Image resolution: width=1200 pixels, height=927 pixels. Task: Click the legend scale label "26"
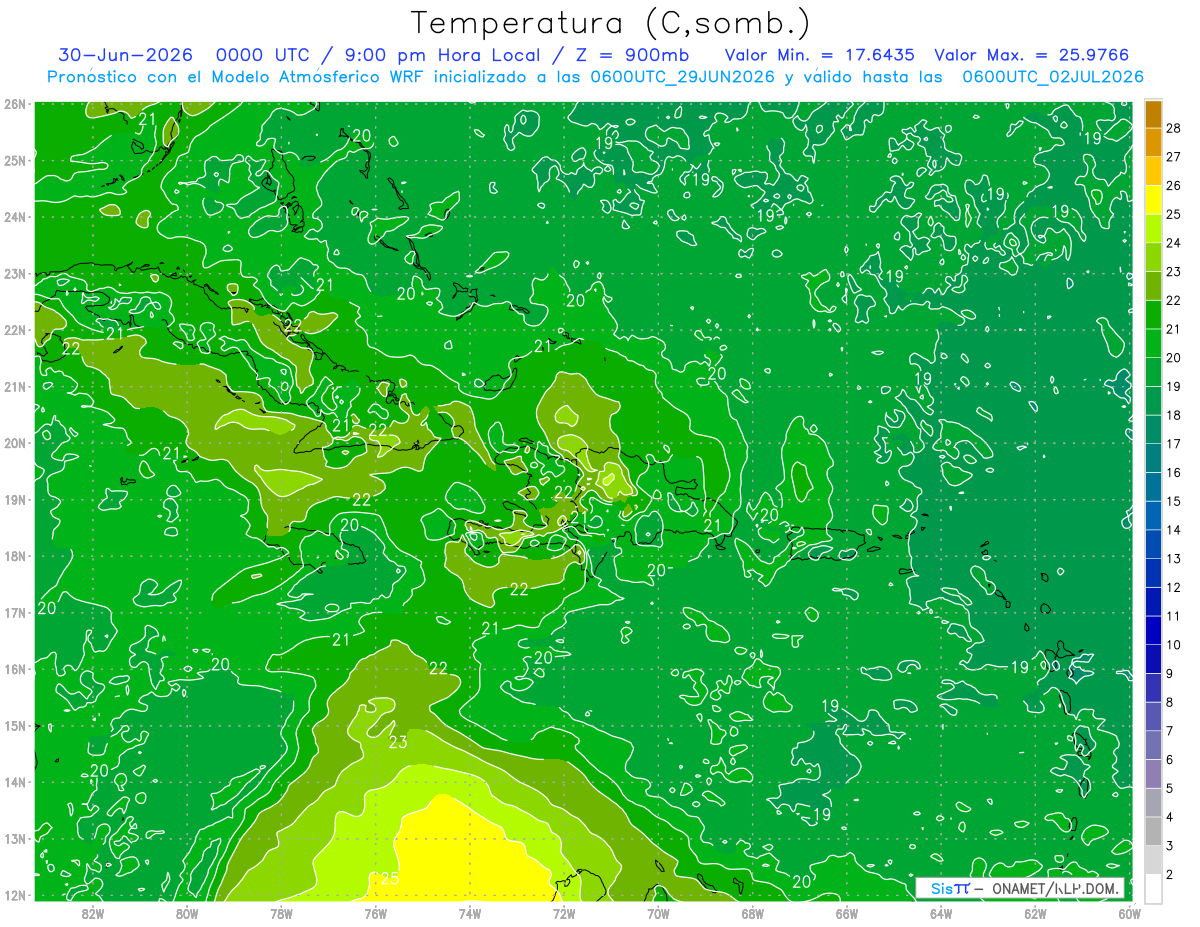click(x=1174, y=185)
